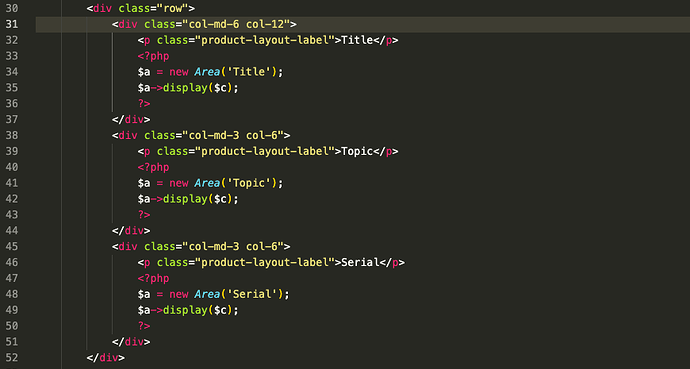Click the 'Title' string argument on line 34

(249, 72)
